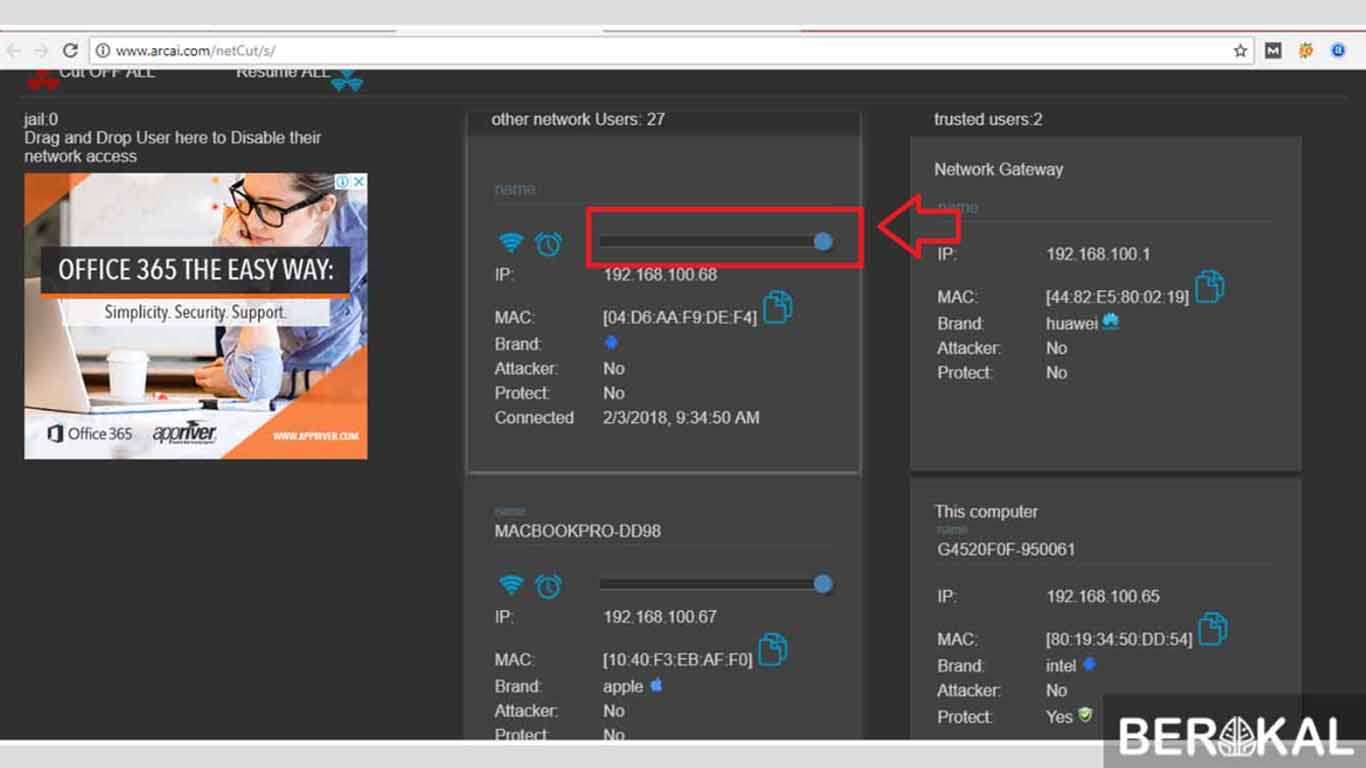Screen dimensions: 1366x768
Task: Toggle network access via MACBOOKPRO-DD98 WiFi icon
Action: tap(511, 585)
